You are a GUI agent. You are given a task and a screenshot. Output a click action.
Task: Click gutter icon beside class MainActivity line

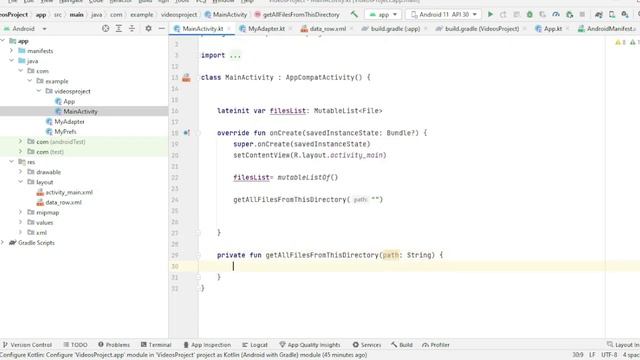187,78
